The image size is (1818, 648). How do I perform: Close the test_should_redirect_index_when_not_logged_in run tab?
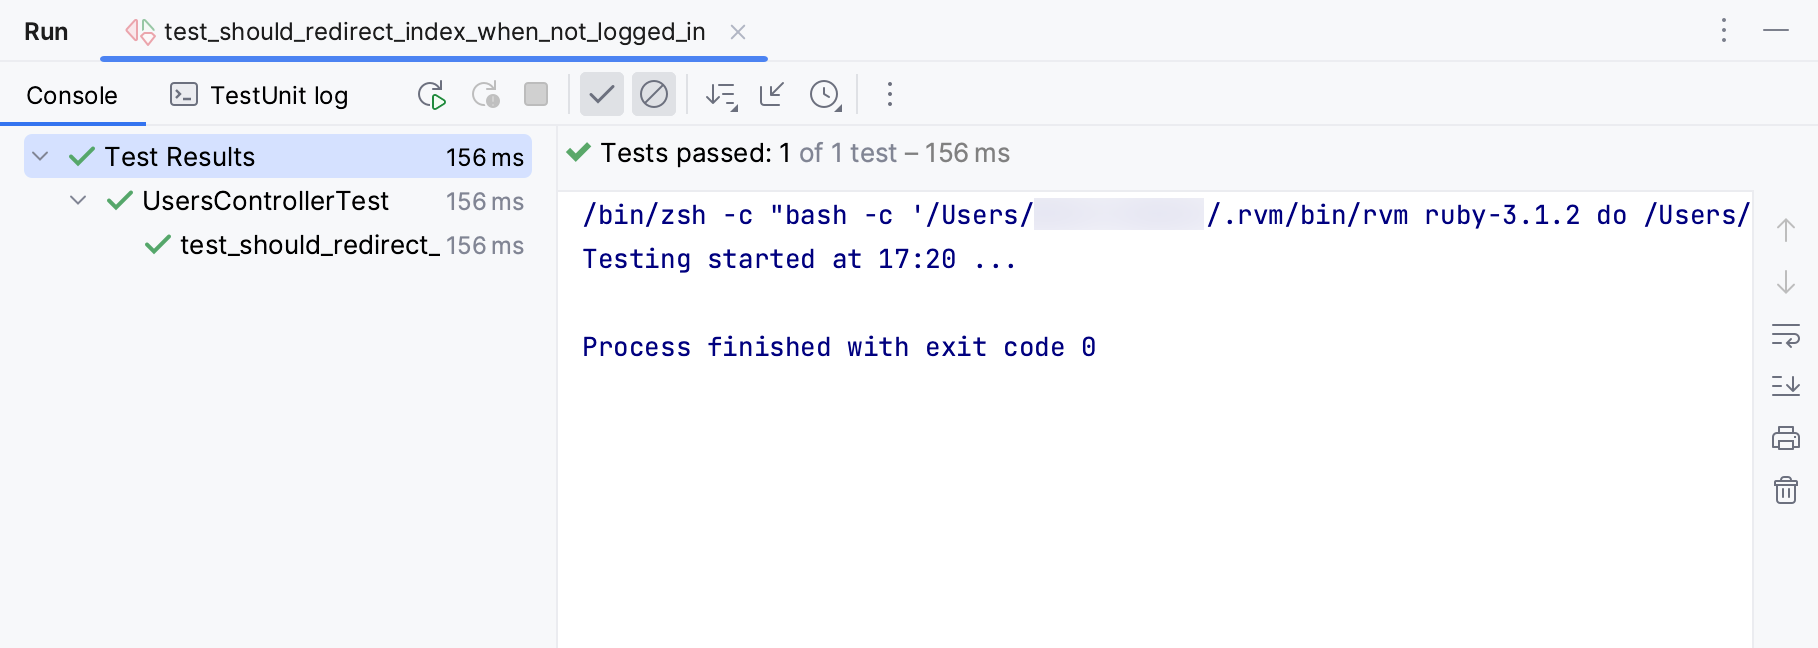point(737,31)
